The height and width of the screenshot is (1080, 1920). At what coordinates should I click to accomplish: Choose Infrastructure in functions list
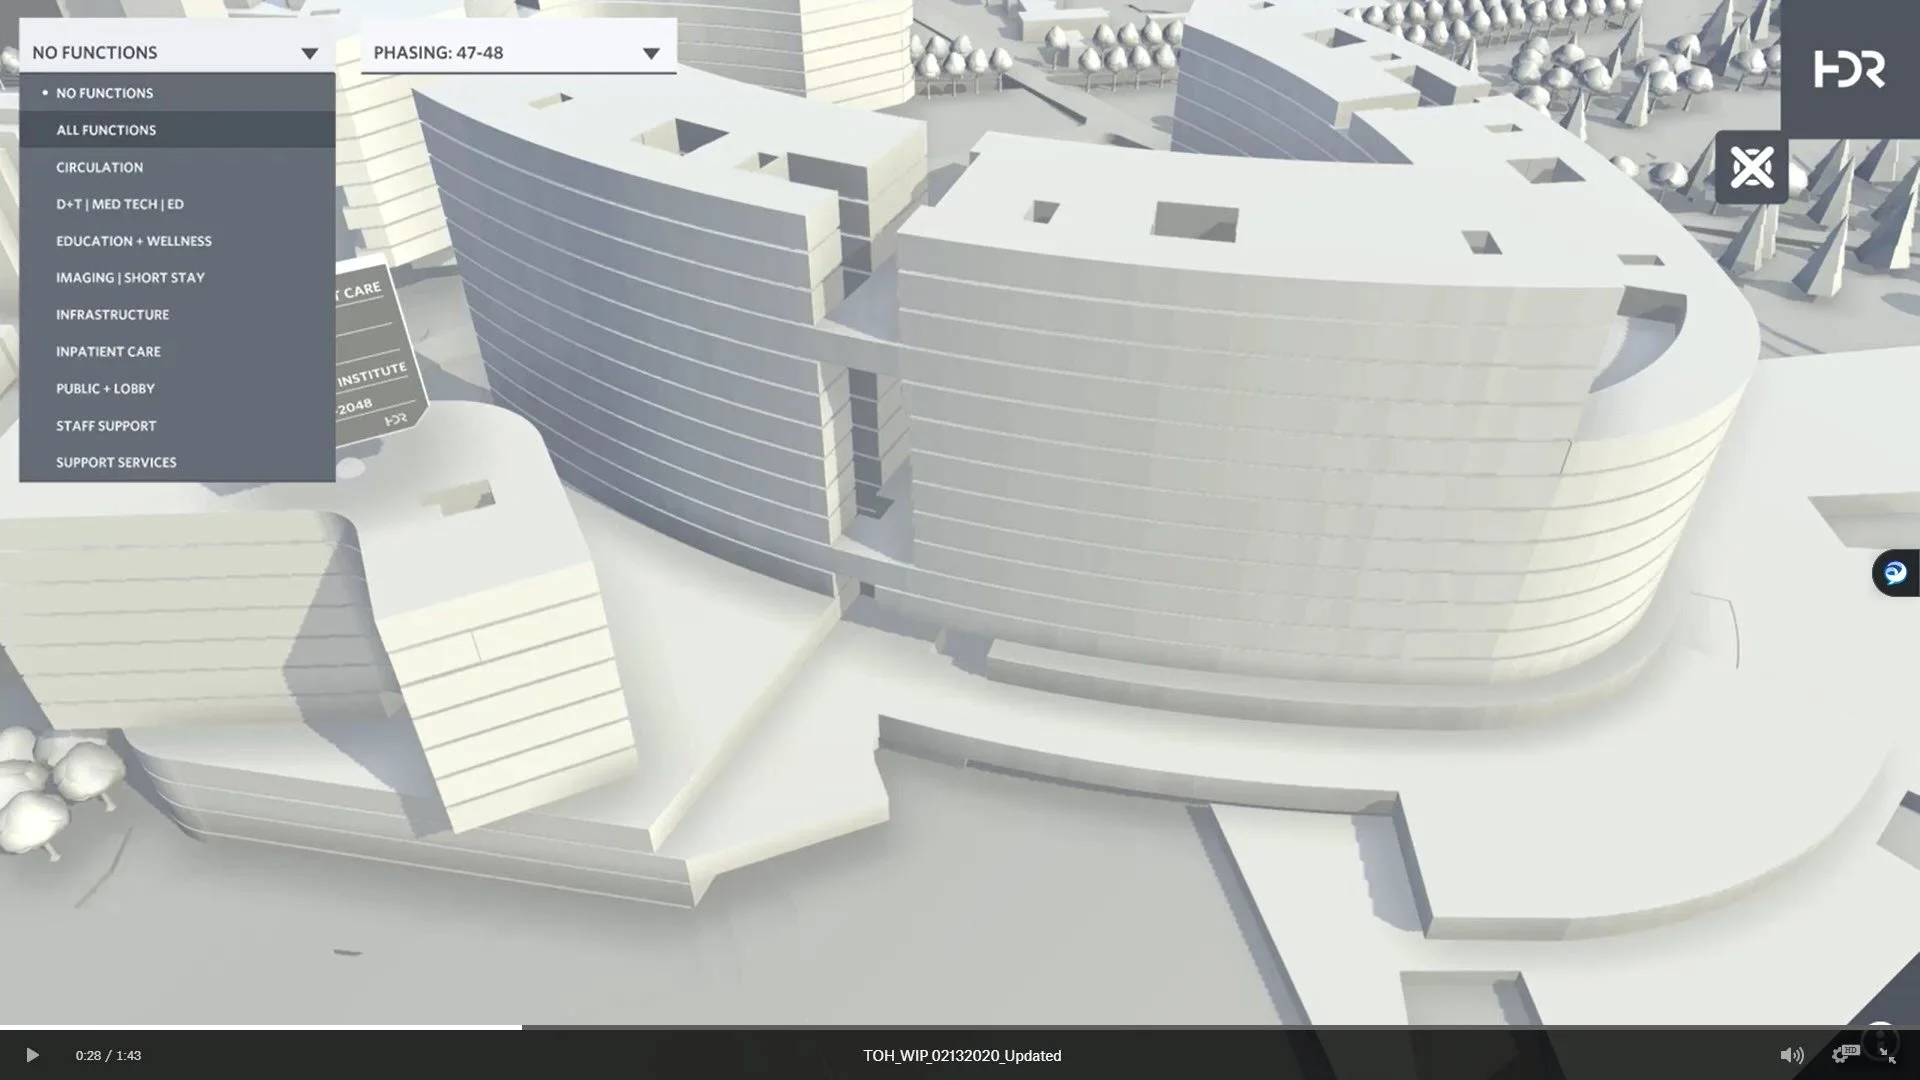(x=112, y=315)
